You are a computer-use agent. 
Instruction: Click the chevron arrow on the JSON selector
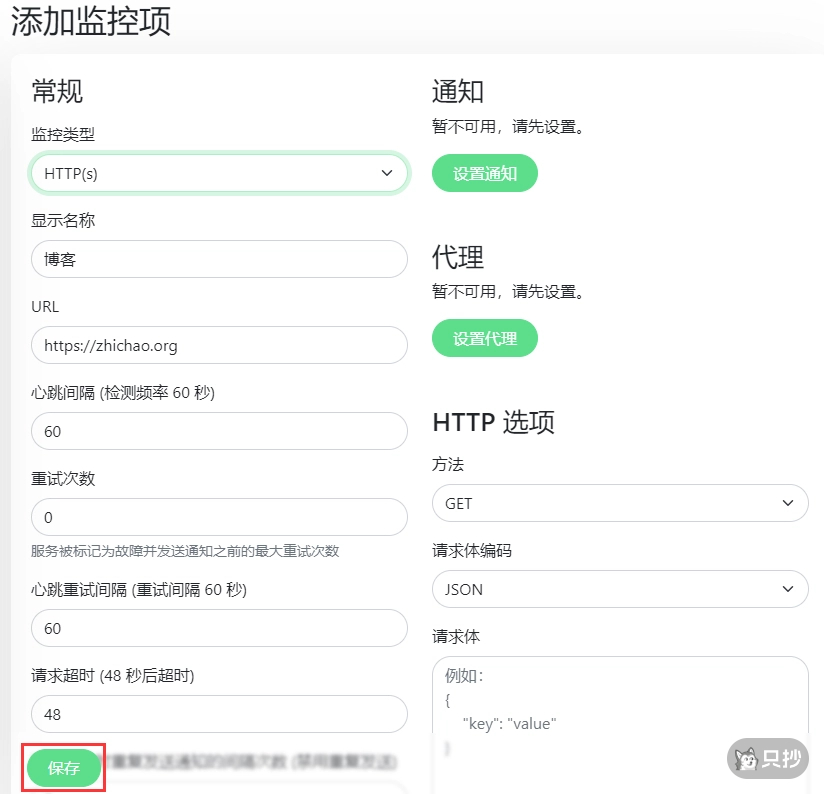point(789,589)
